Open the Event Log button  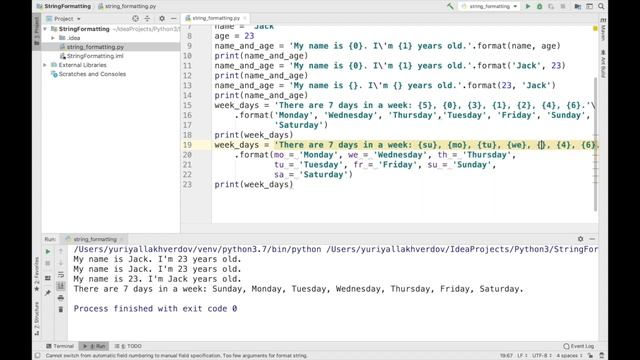click(579, 346)
